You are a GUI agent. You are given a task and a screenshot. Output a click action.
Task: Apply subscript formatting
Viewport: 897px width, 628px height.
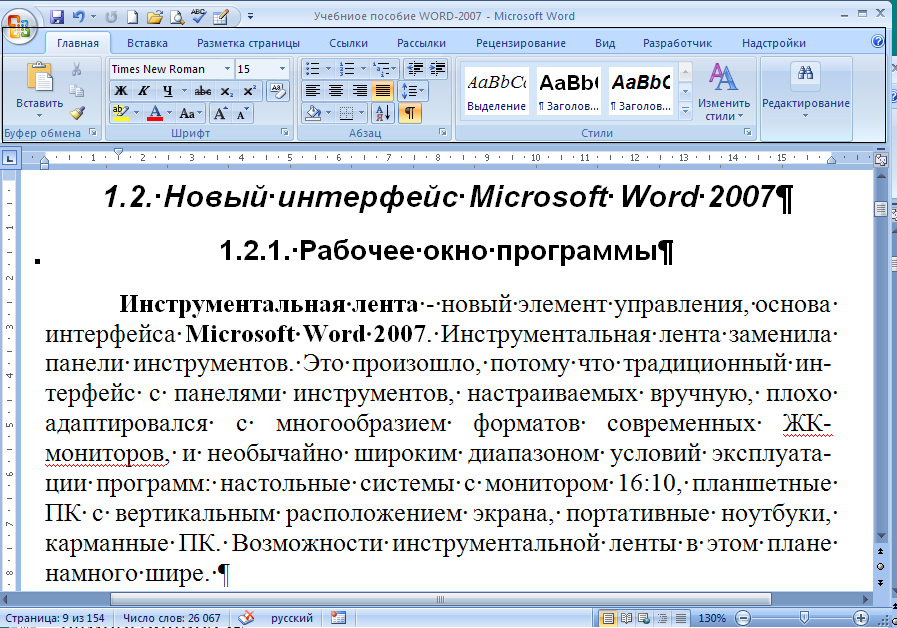tap(227, 91)
